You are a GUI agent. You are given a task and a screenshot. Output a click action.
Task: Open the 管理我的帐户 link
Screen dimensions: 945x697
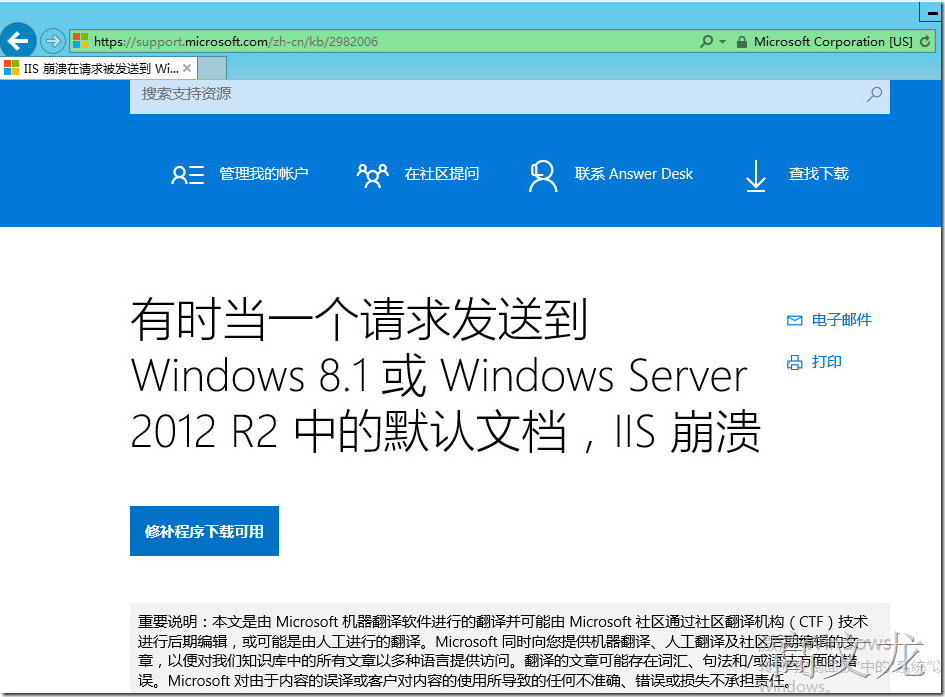[263, 173]
